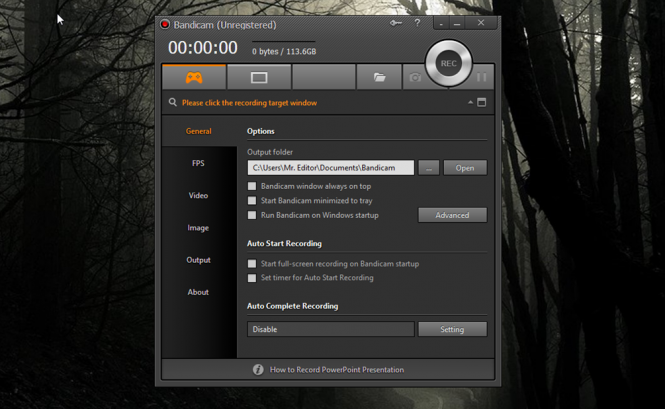Start recording with the round REC button

(448, 64)
